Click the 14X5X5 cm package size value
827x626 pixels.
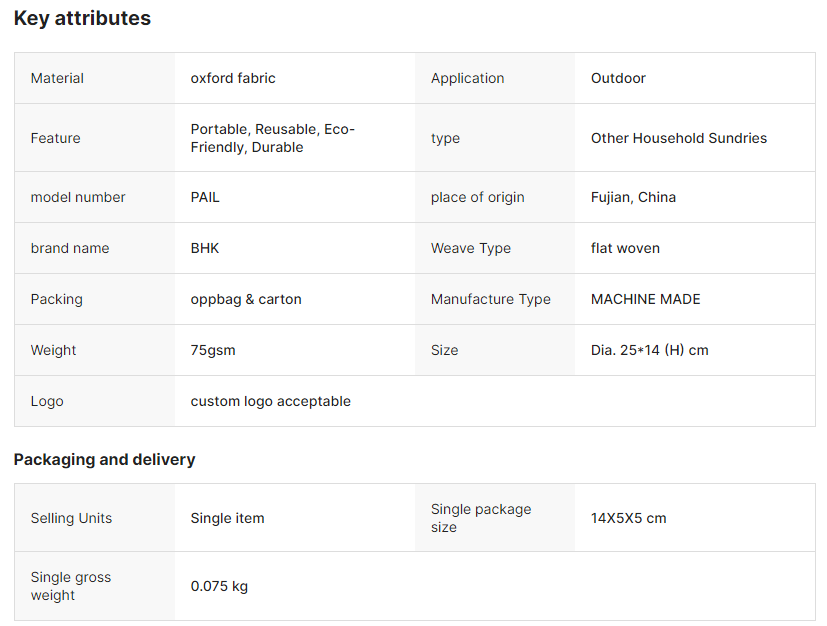click(x=628, y=518)
